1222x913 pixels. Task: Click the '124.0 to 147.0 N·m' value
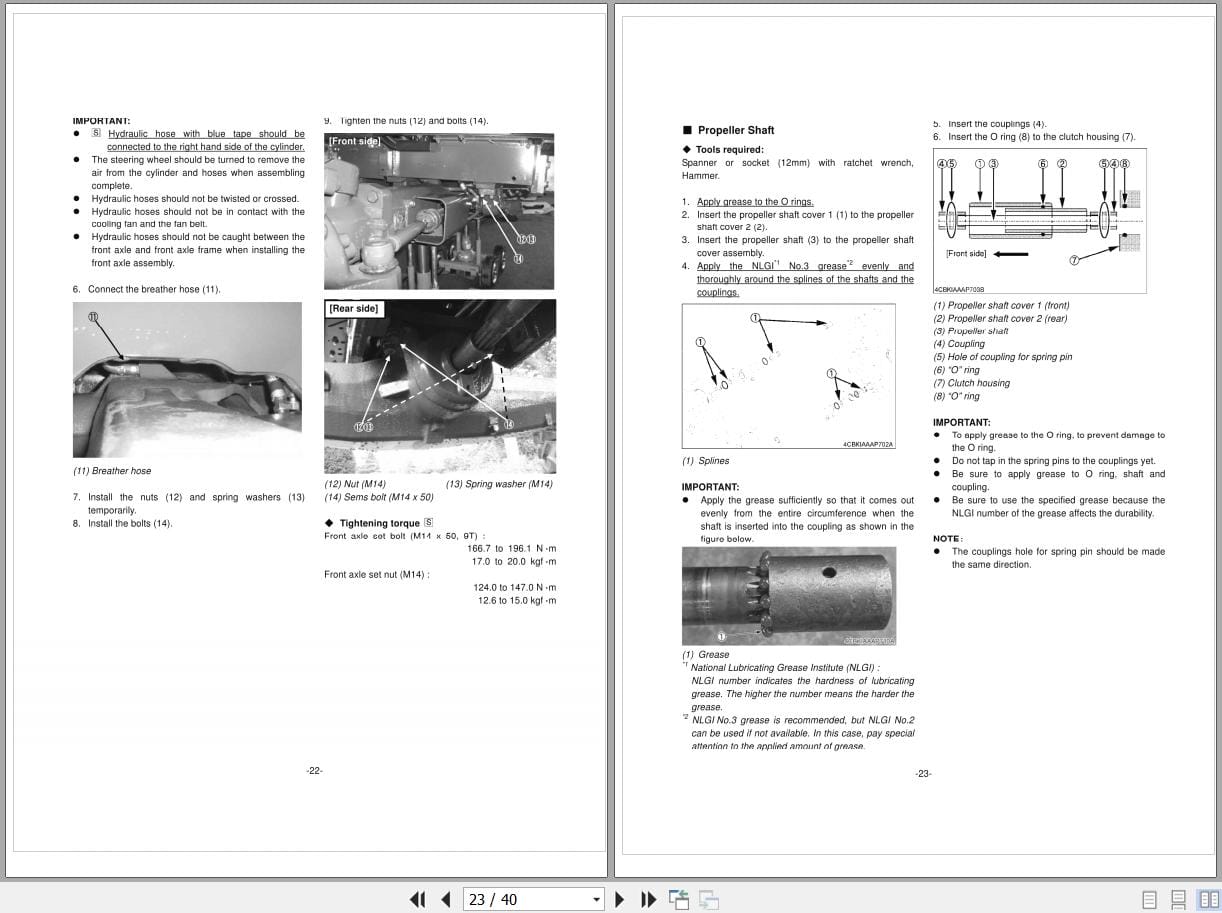tap(515, 587)
